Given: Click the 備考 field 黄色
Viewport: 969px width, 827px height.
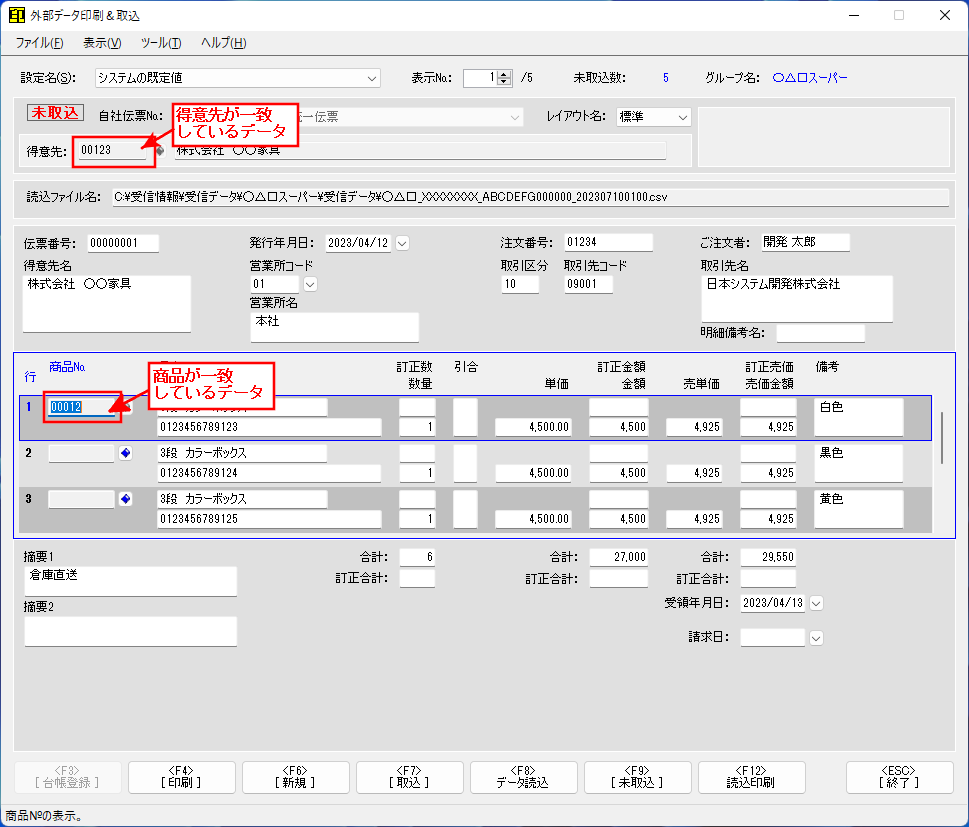Looking at the screenshot, I should [859, 509].
